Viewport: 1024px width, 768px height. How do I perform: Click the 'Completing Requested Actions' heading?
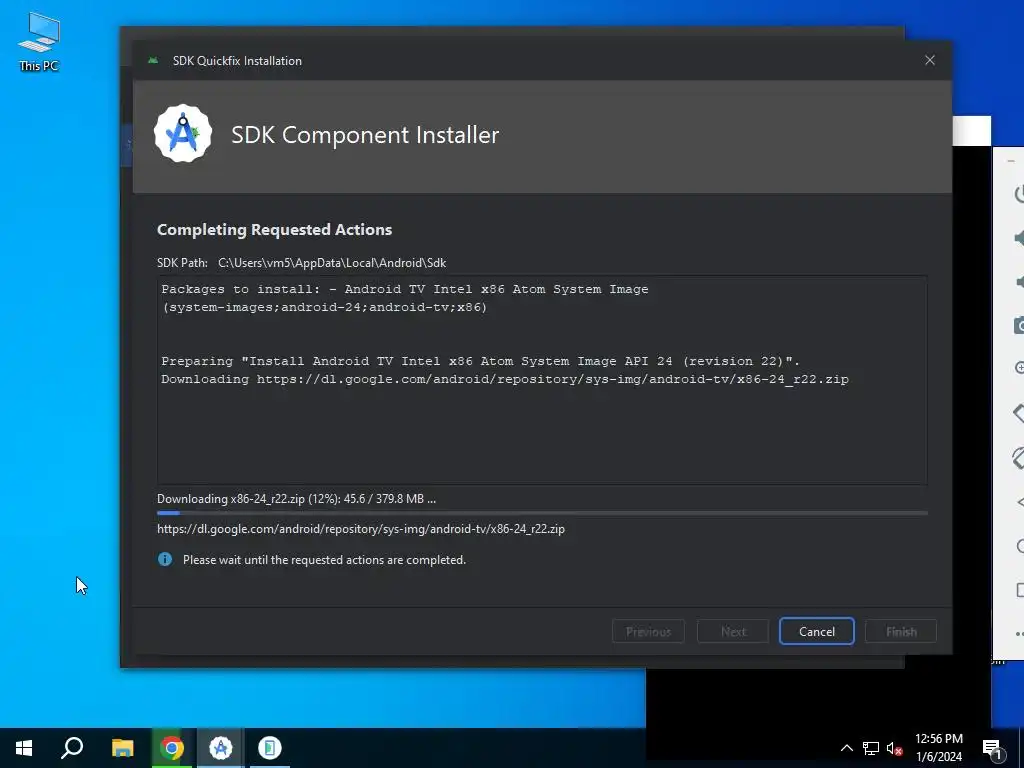(x=274, y=229)
